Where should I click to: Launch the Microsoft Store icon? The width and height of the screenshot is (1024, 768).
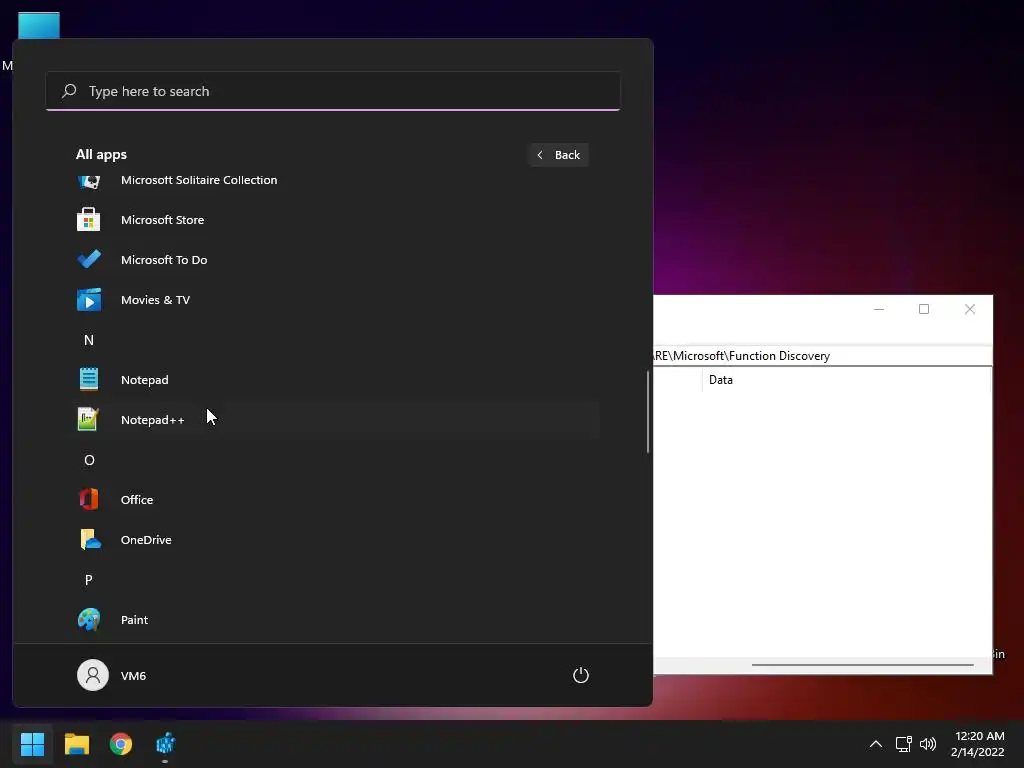[x=89, y=219]
